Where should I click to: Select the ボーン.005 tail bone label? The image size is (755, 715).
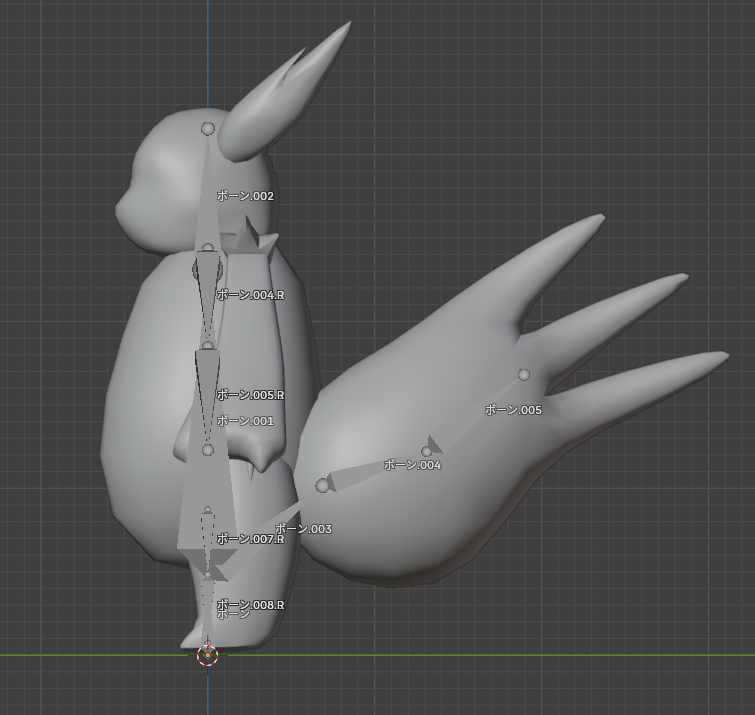tap(513, 410)
